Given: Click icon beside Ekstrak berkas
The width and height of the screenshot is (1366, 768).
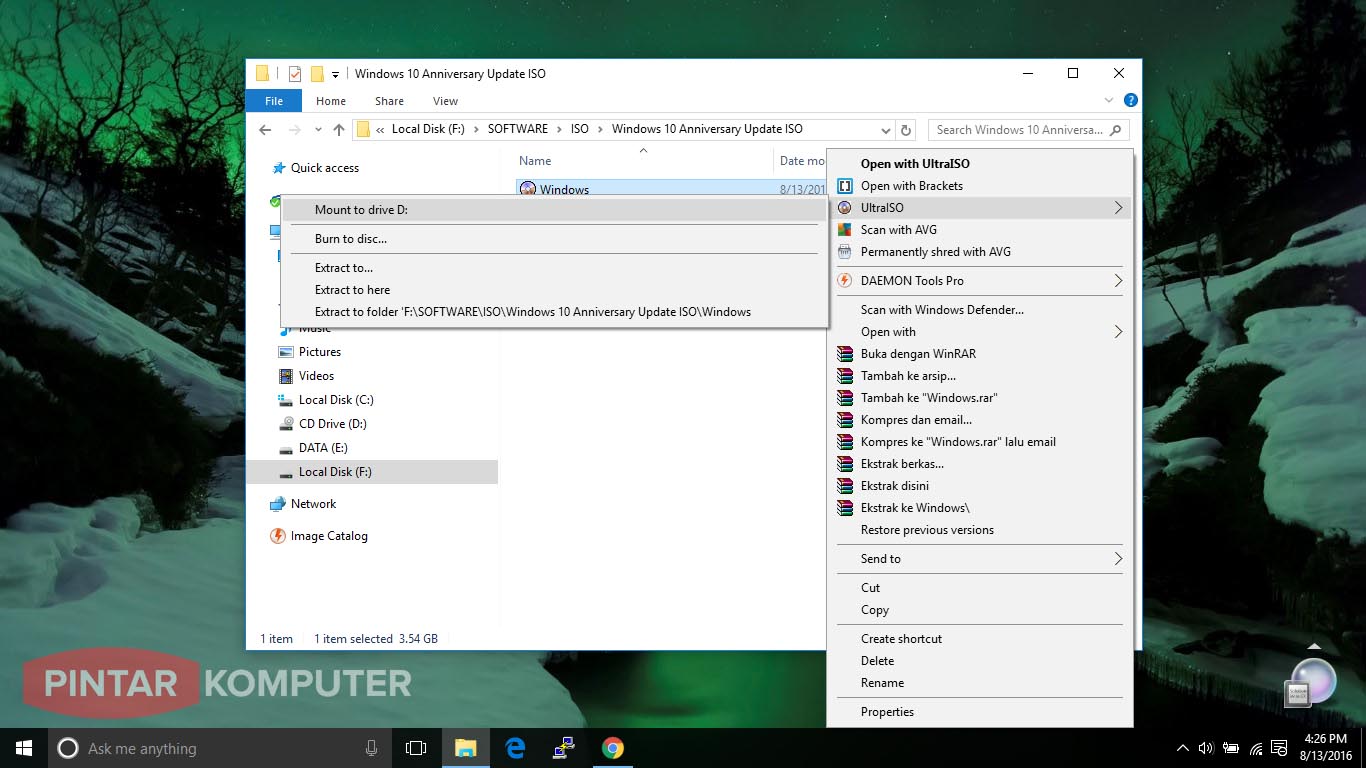Looking at the screenshot, I should coord(844,464).
